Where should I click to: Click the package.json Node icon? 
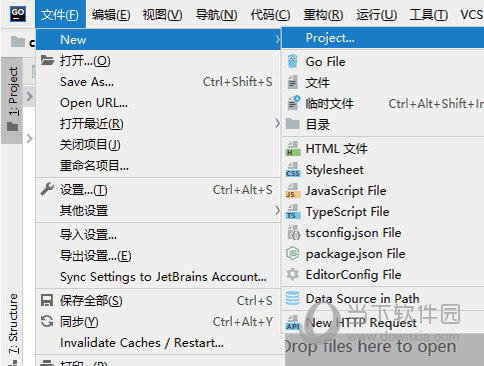[293, 254]
